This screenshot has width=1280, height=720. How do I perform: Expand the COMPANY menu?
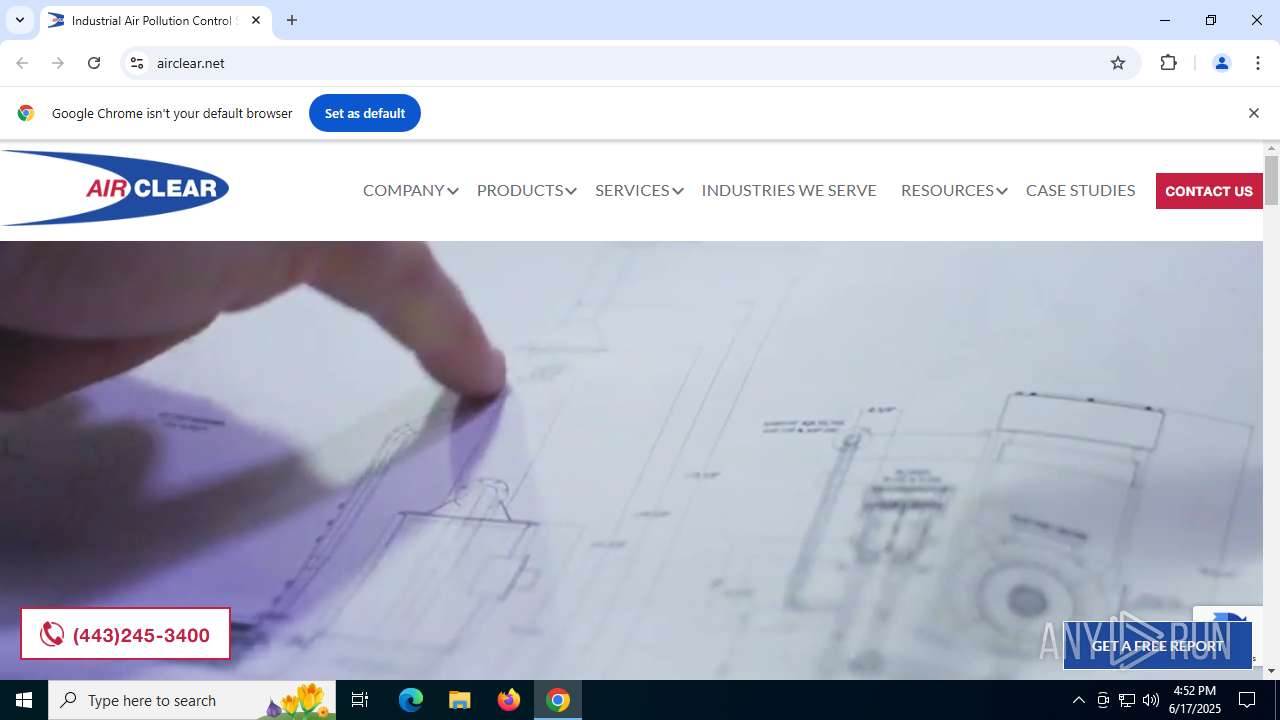click(410, 190)
